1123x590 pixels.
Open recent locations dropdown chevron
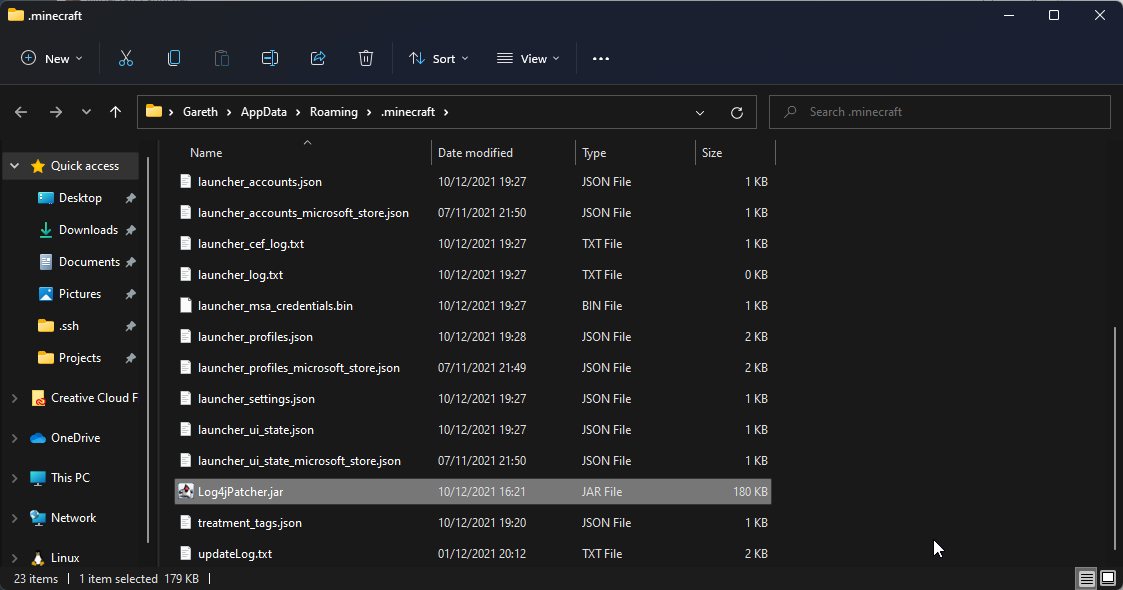pos(86,112)
